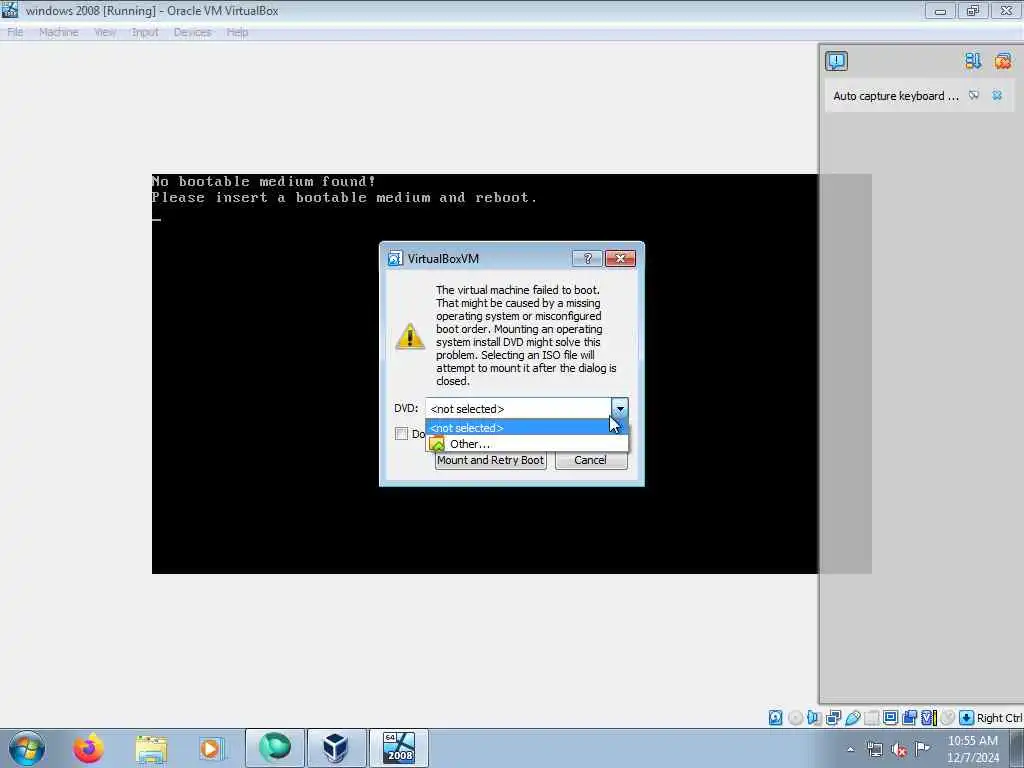
Task: Open the media player taskbar icon
Action: coord(212,748)
